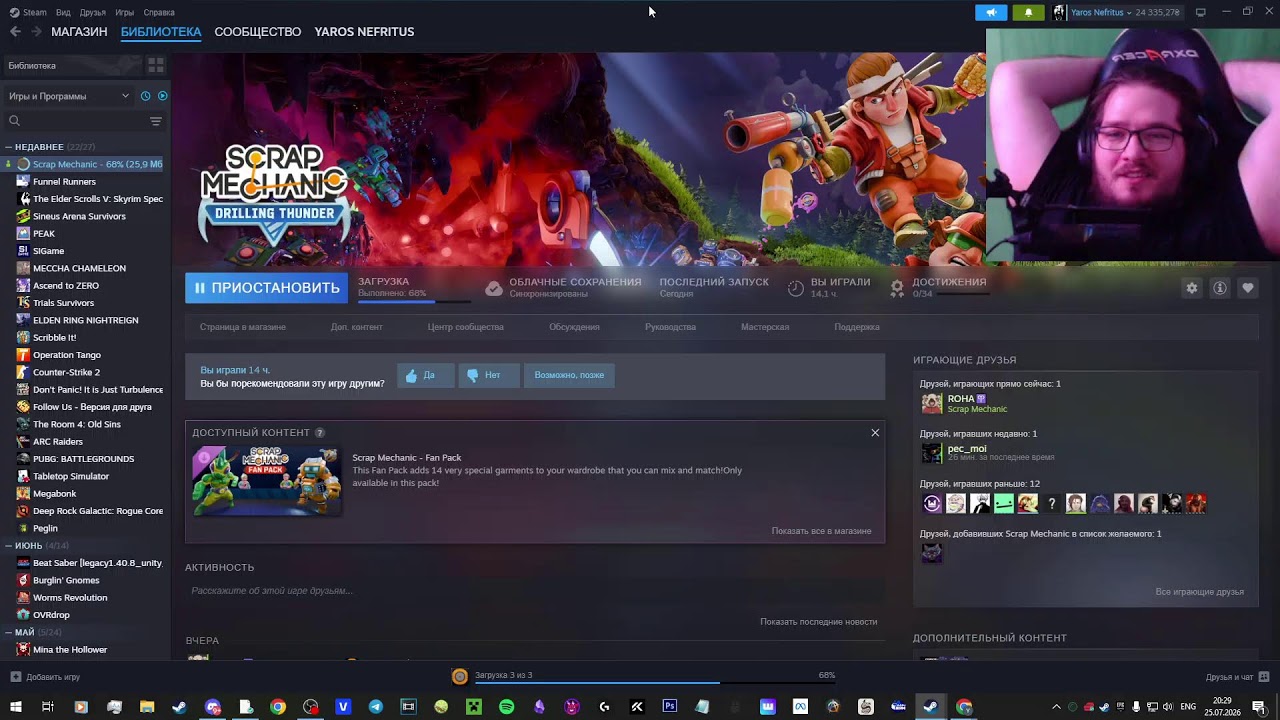Open game info icon

coord(1220,288)
